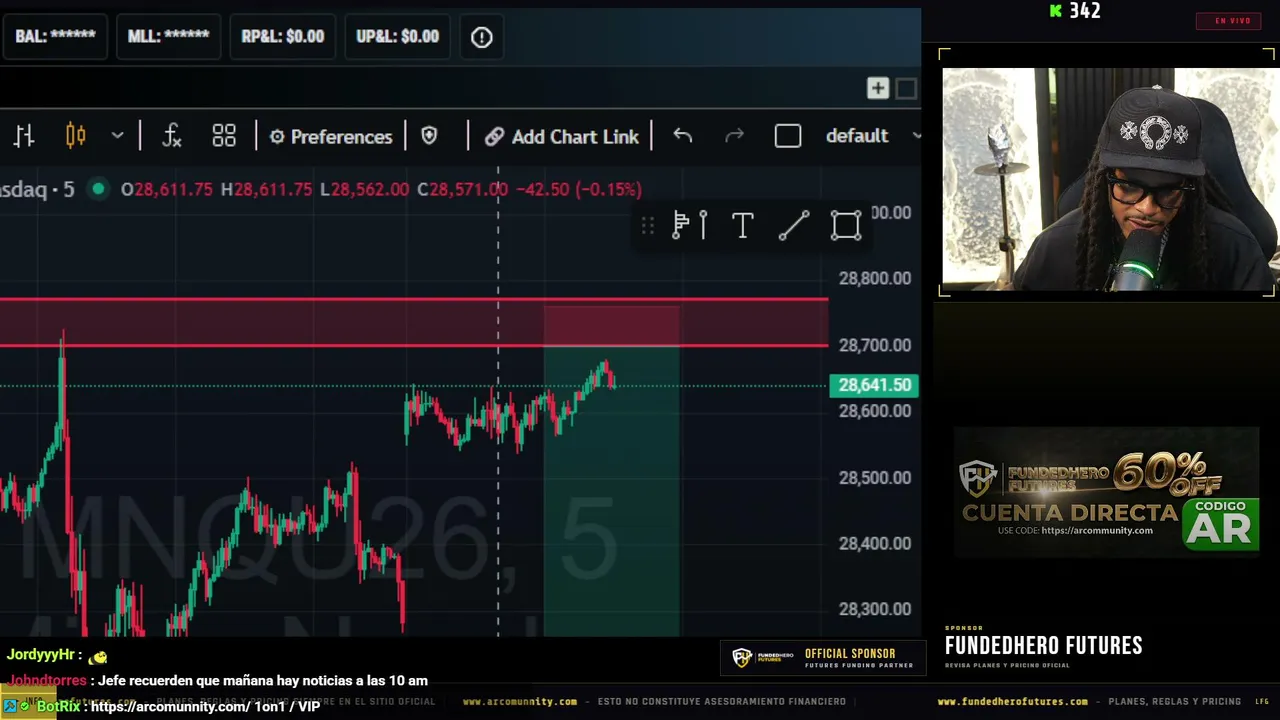
Task: Click the 28,800.00 price axis label
Action: [x=875, y=279]
